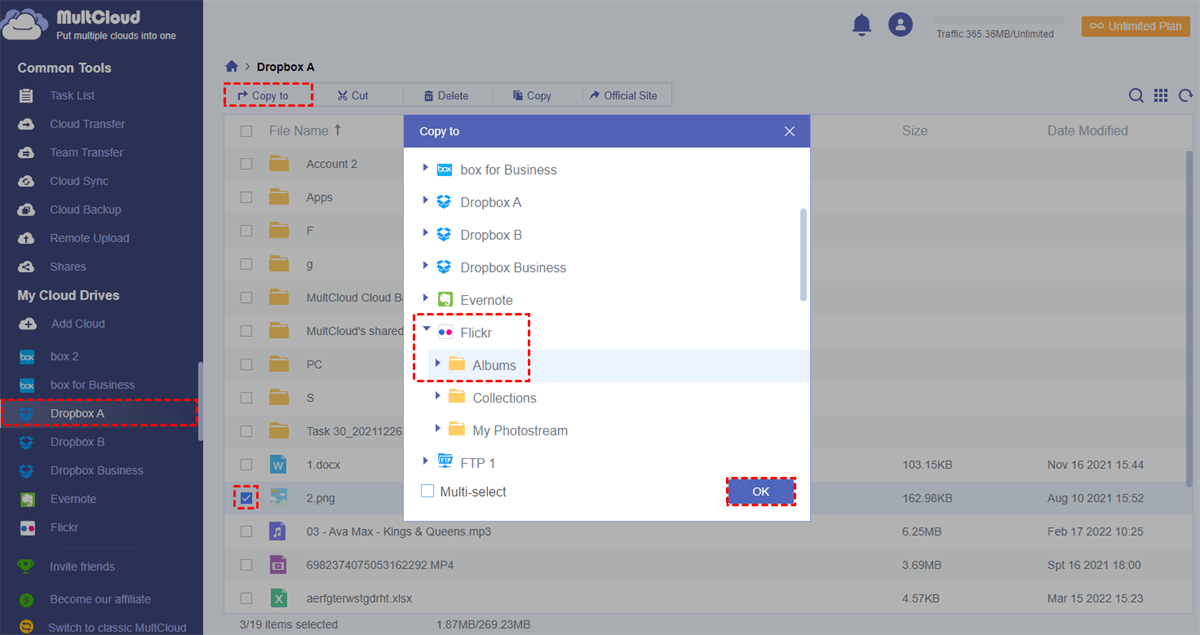
Task: Expand Dropbox A in dialog tree
Action: (x=426, y=202)
